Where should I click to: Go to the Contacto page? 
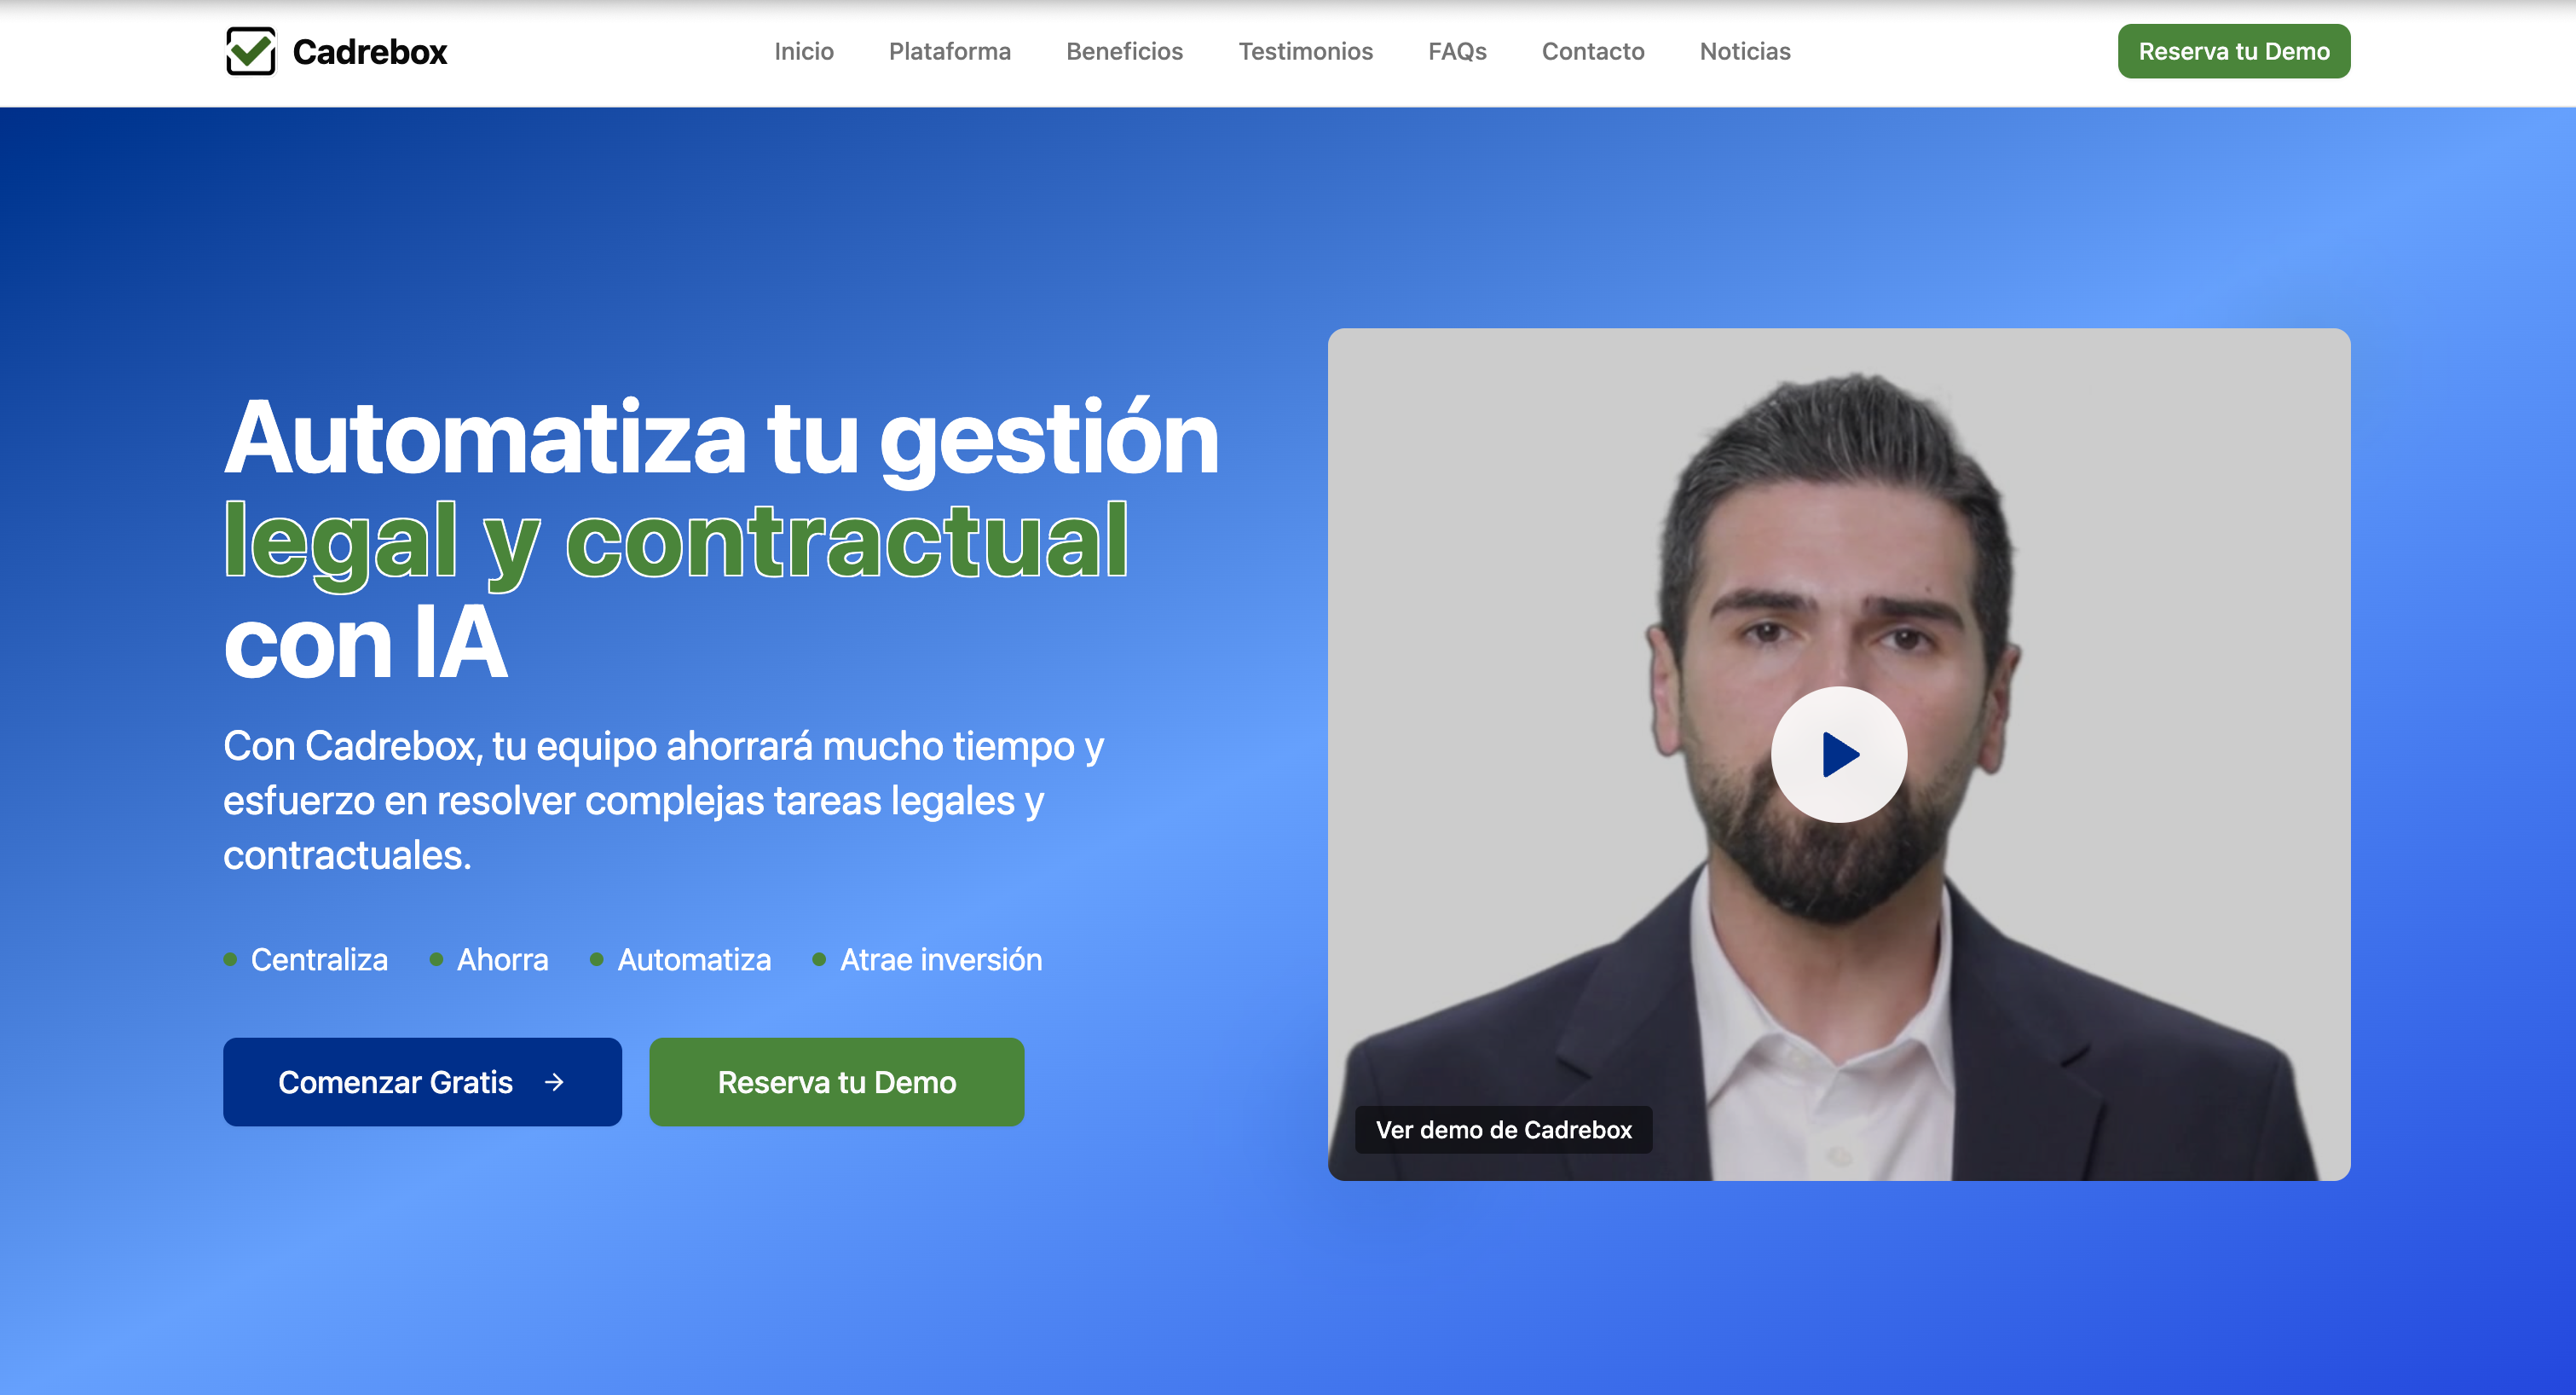pyautogui.click(x=1592, y=51)
